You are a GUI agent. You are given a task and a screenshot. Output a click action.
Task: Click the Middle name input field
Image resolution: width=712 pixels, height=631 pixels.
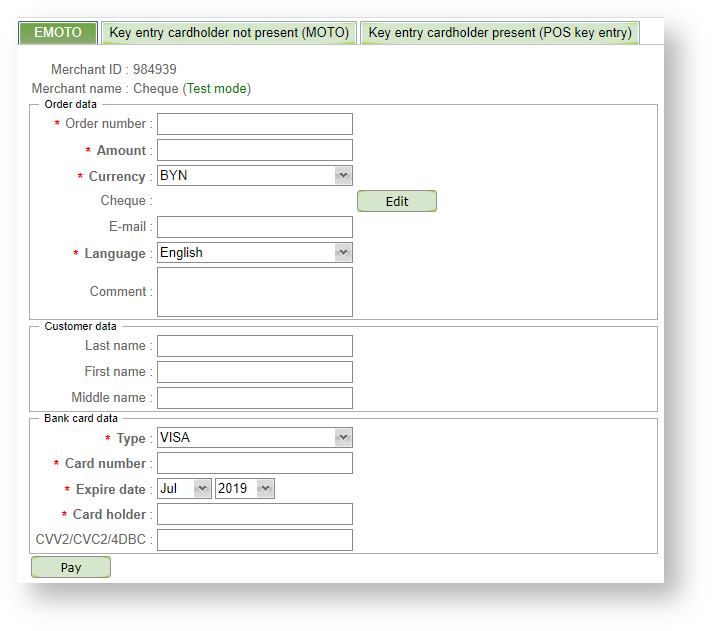point(255,398)
